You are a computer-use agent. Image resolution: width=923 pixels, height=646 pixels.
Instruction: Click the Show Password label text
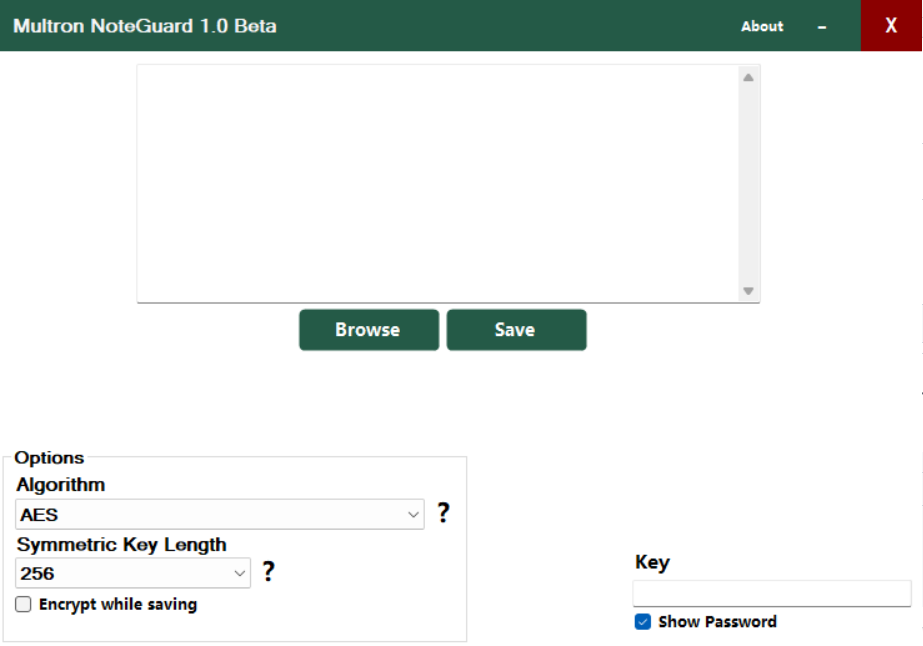pyautogui.click(x=717, y=622)
